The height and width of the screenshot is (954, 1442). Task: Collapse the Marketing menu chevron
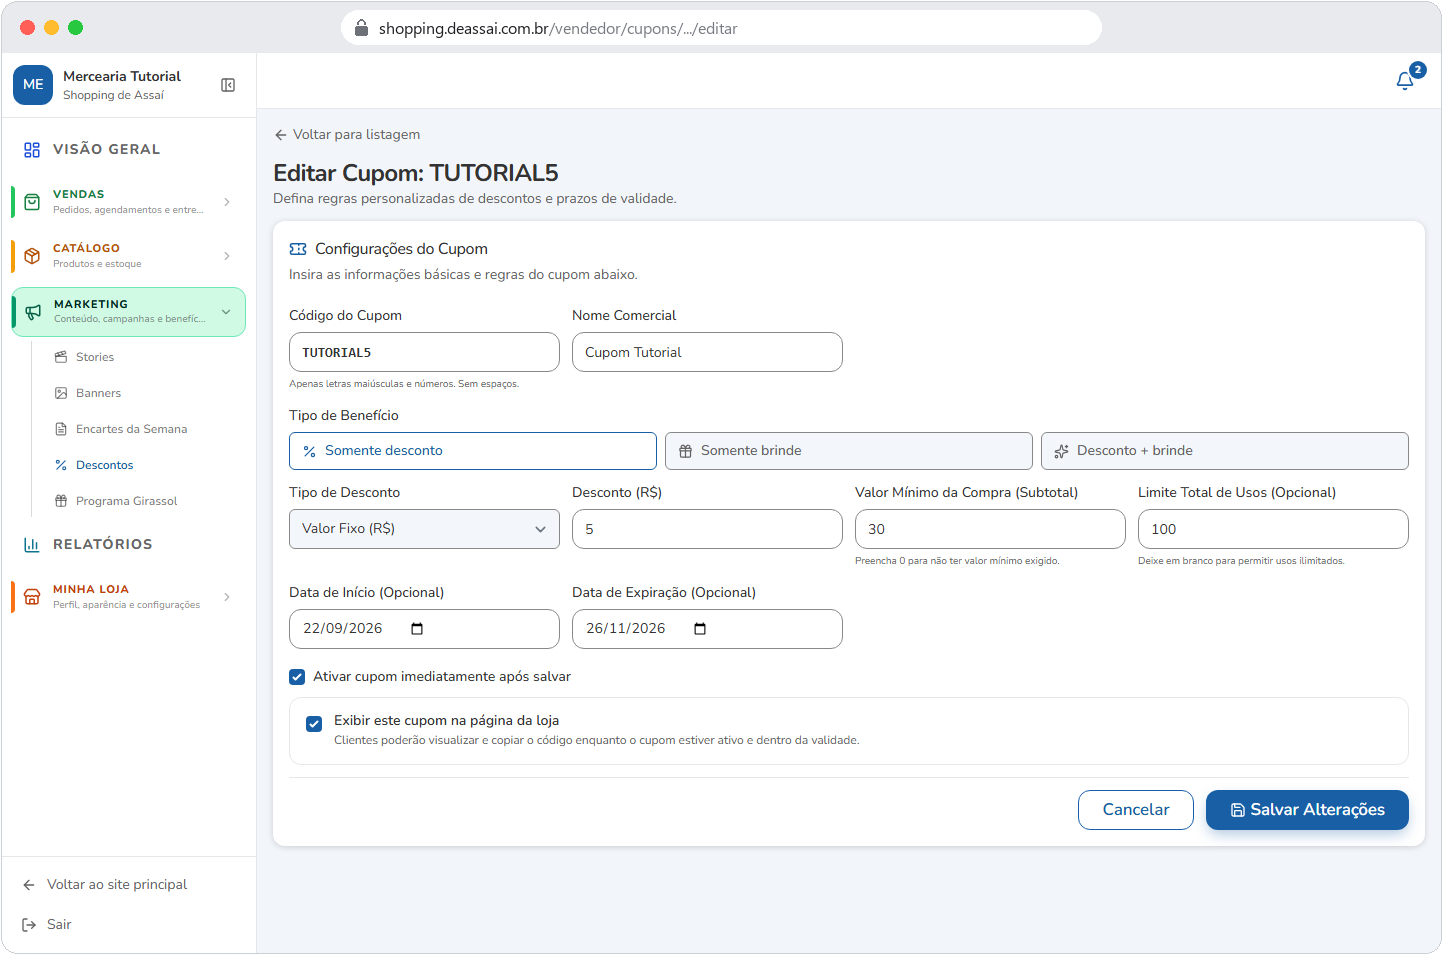point(226,312)
